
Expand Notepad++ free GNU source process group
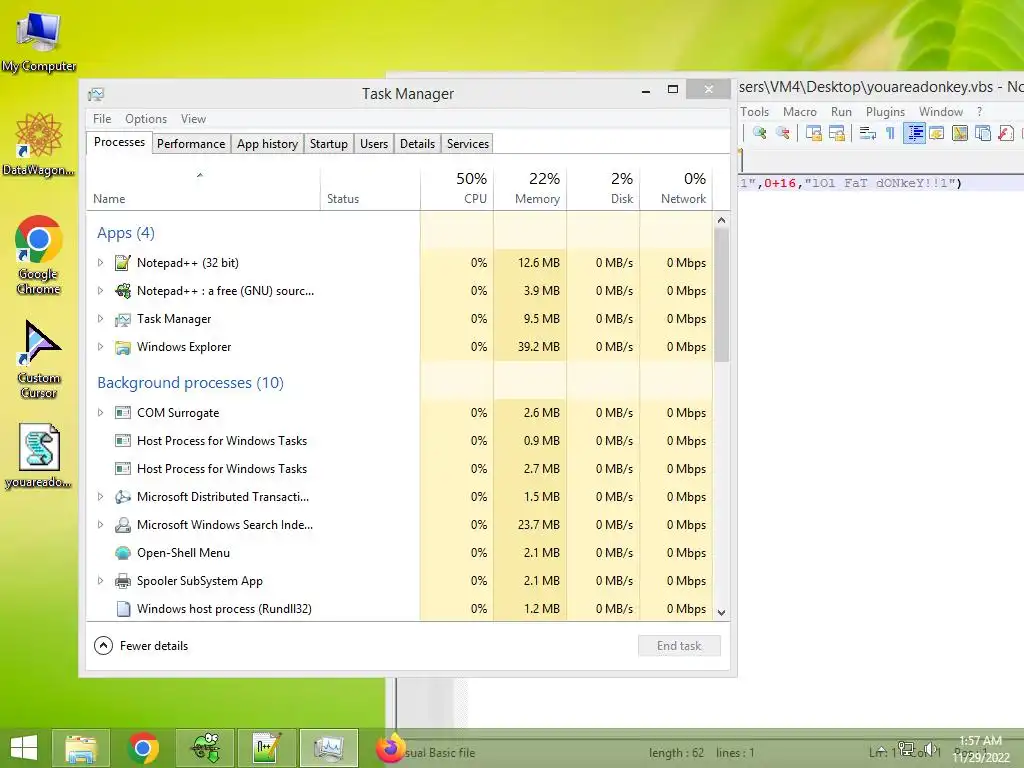pos(100,291)
